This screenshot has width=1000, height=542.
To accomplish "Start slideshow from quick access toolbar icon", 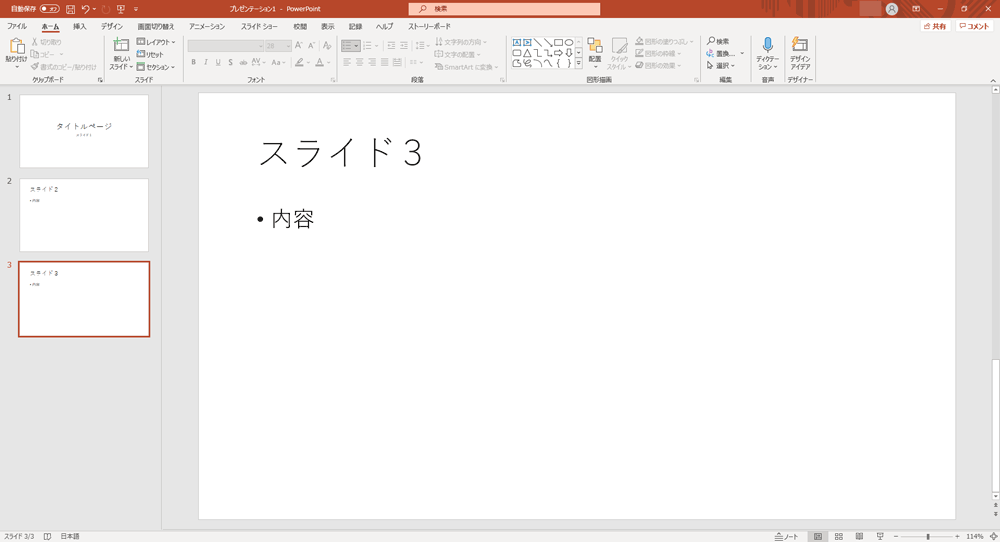I will 121,9.
